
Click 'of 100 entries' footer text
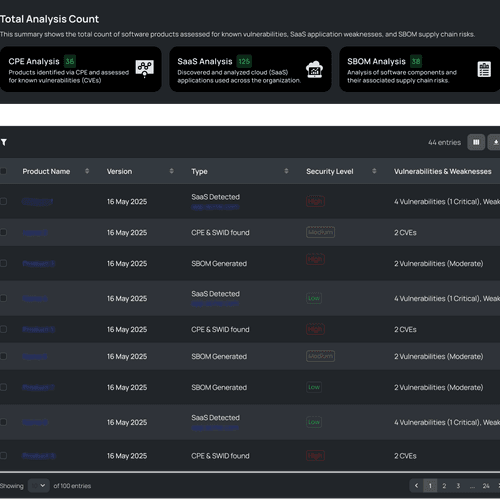(72, 486)
